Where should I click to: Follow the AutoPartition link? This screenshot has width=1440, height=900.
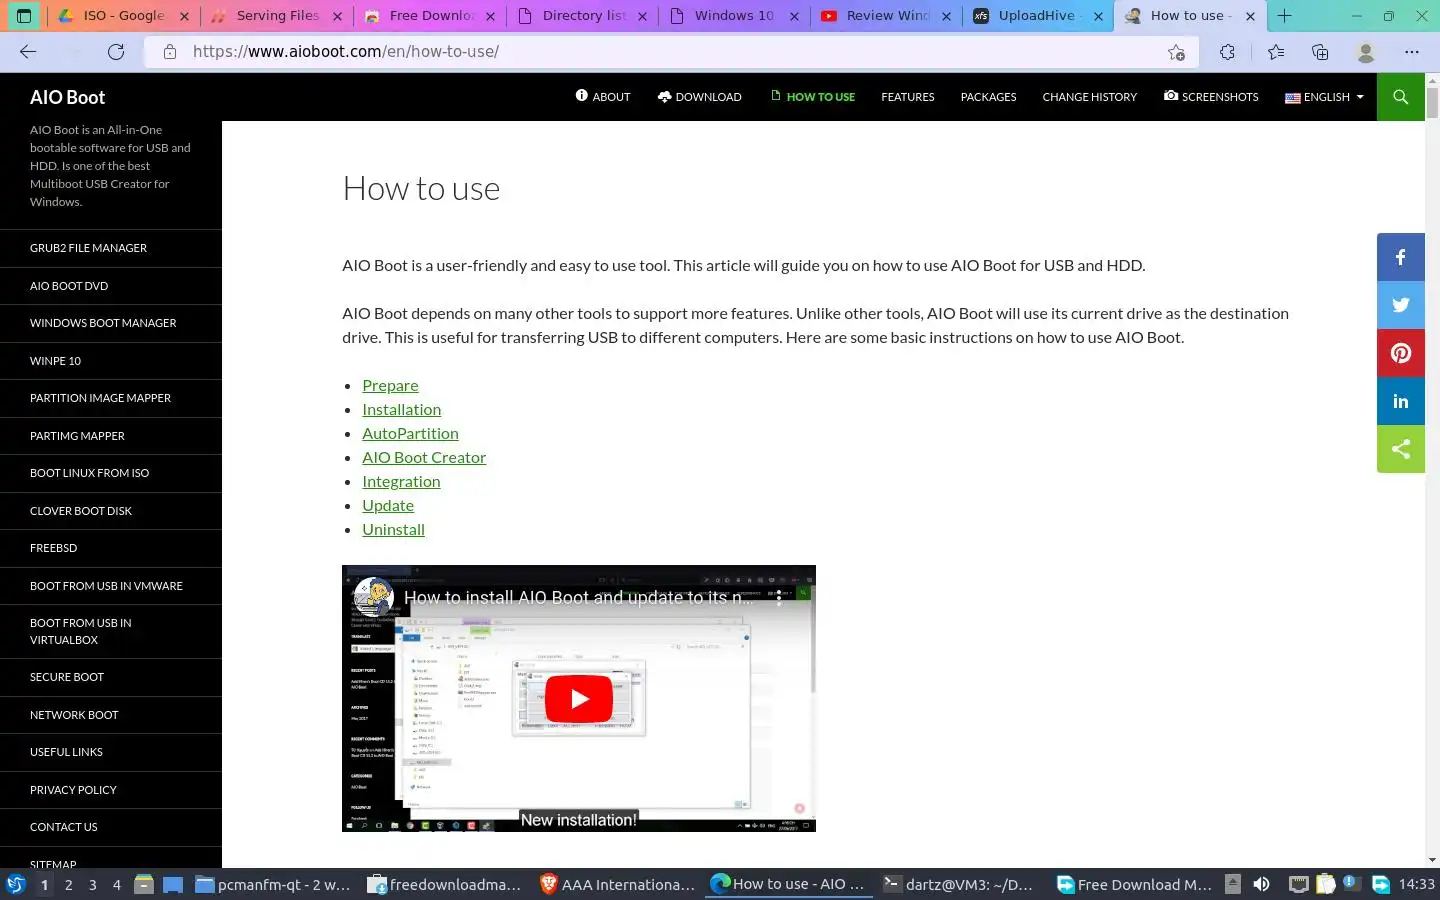pyautogui.click(x=410, y=433)
